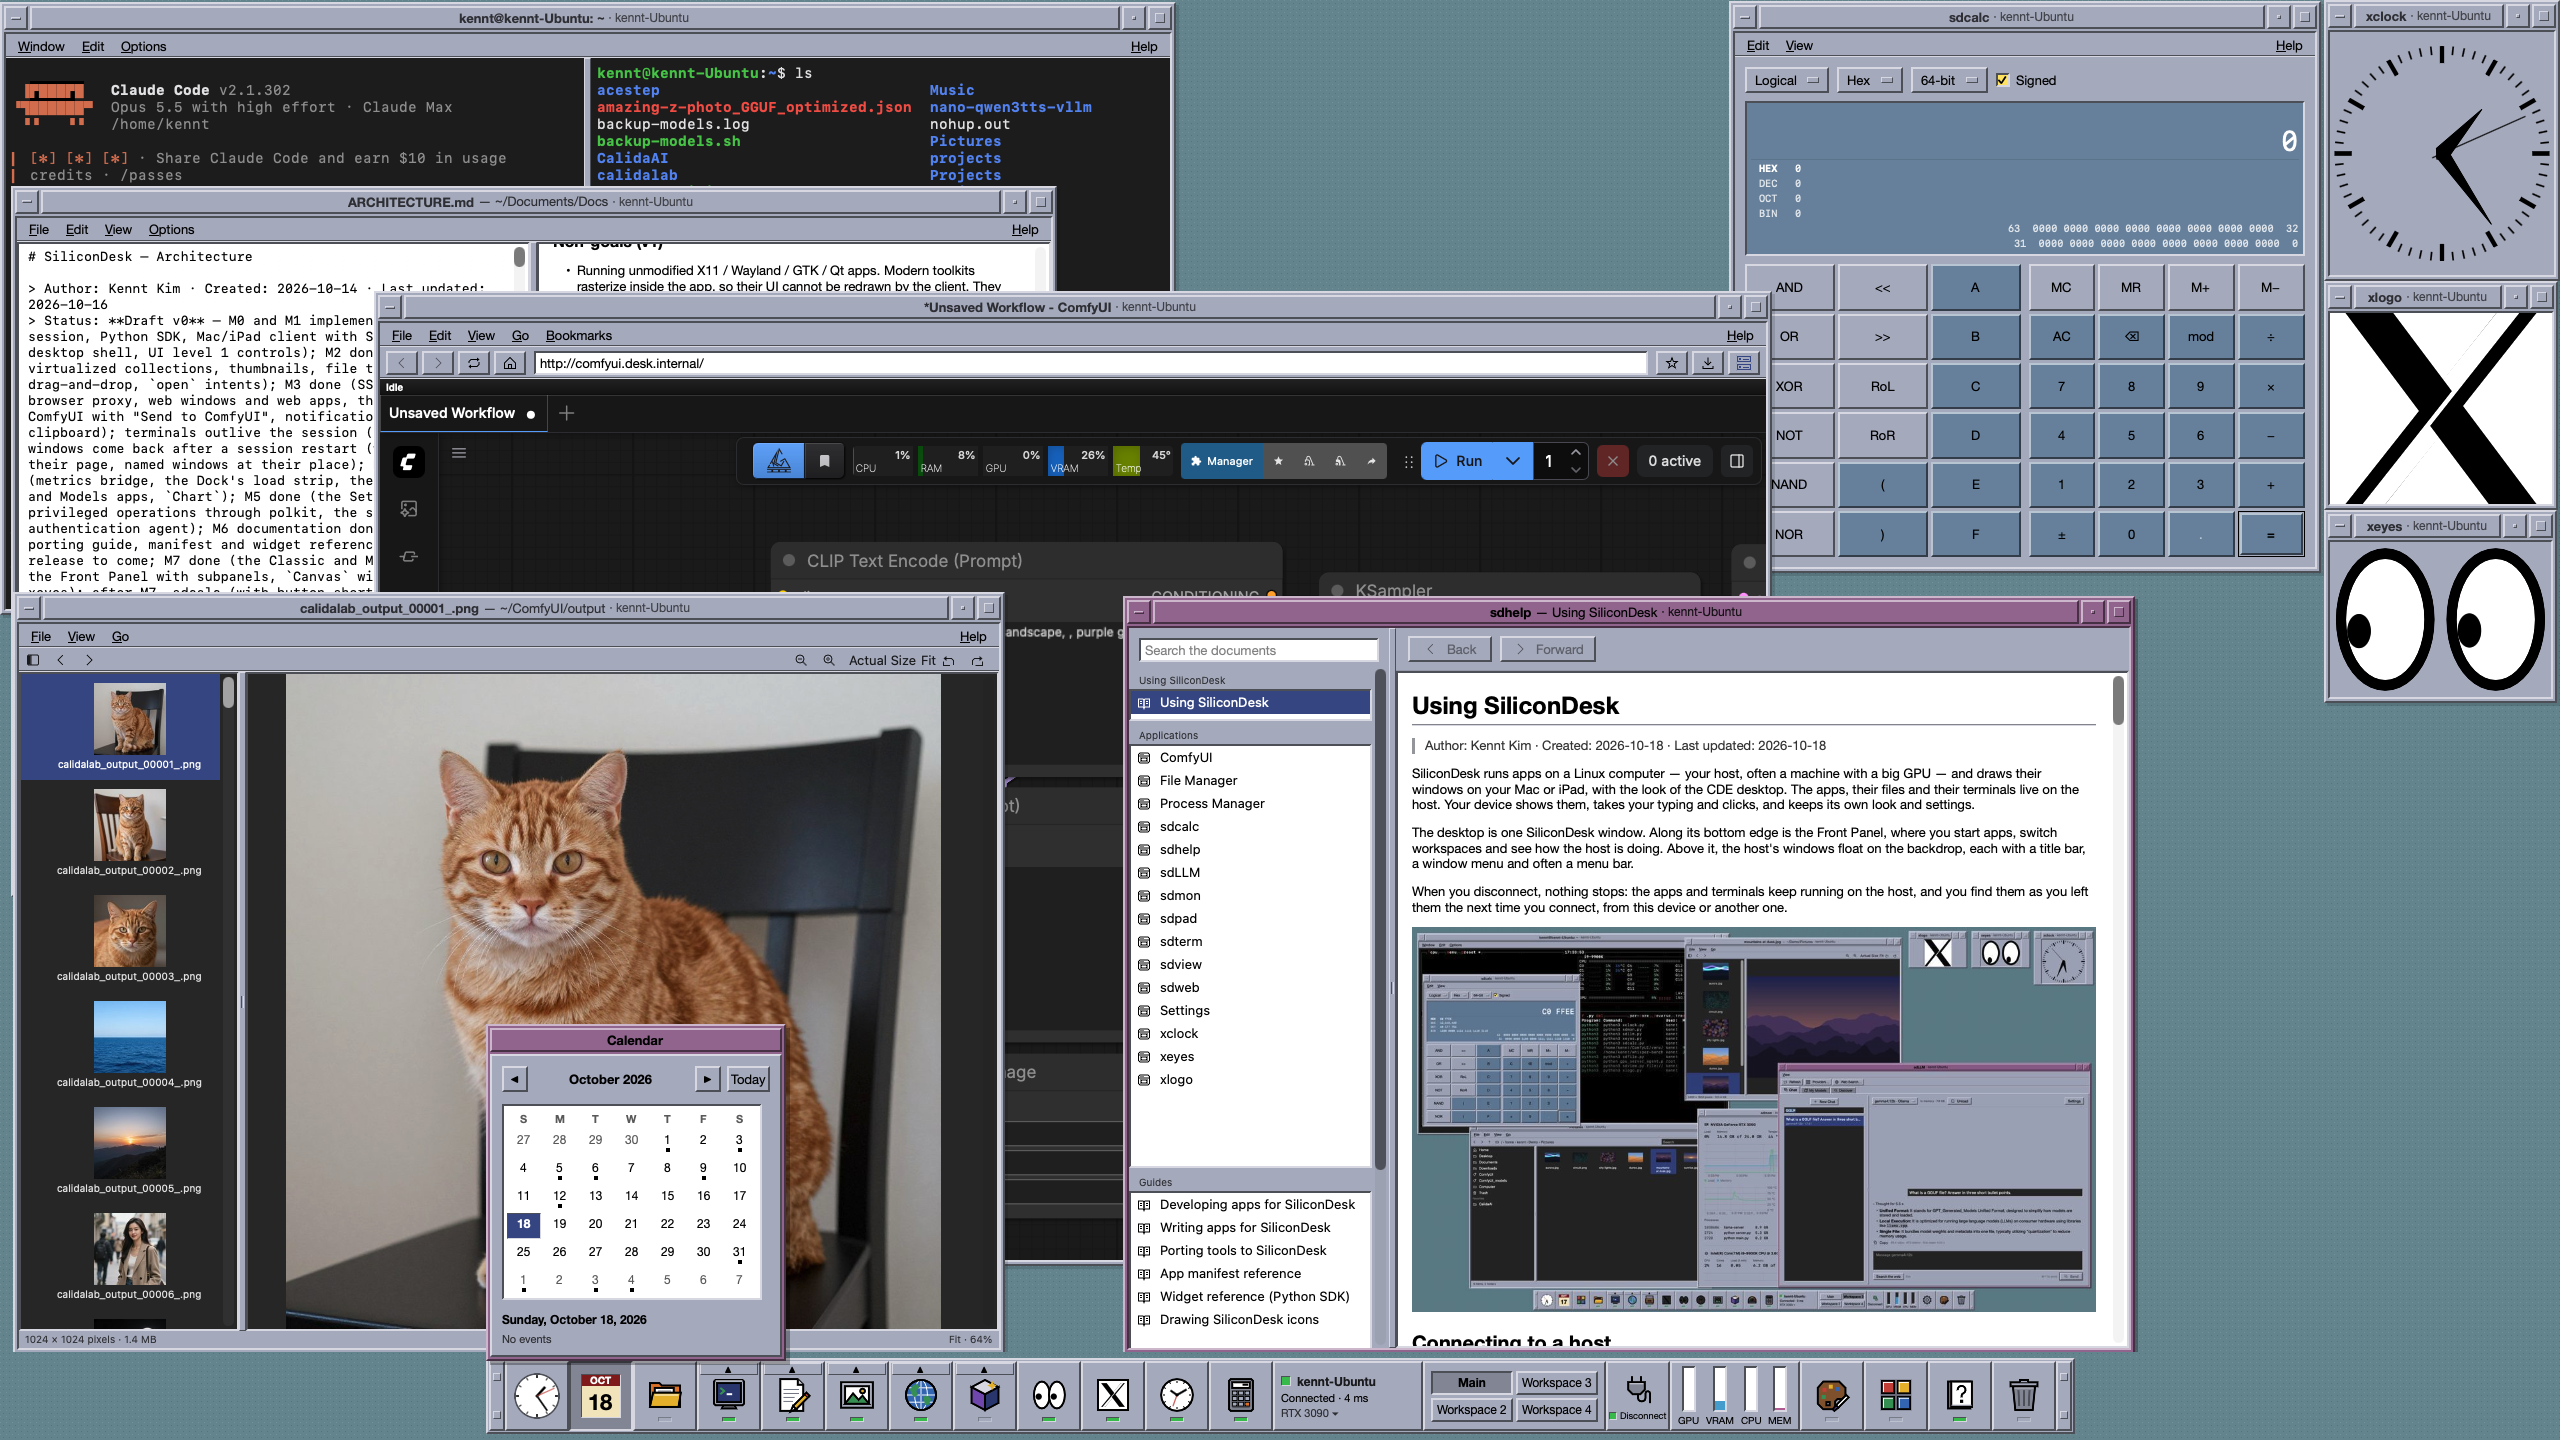
Task: Switch to Workspace 3
Action: tap(1556, 1383)
